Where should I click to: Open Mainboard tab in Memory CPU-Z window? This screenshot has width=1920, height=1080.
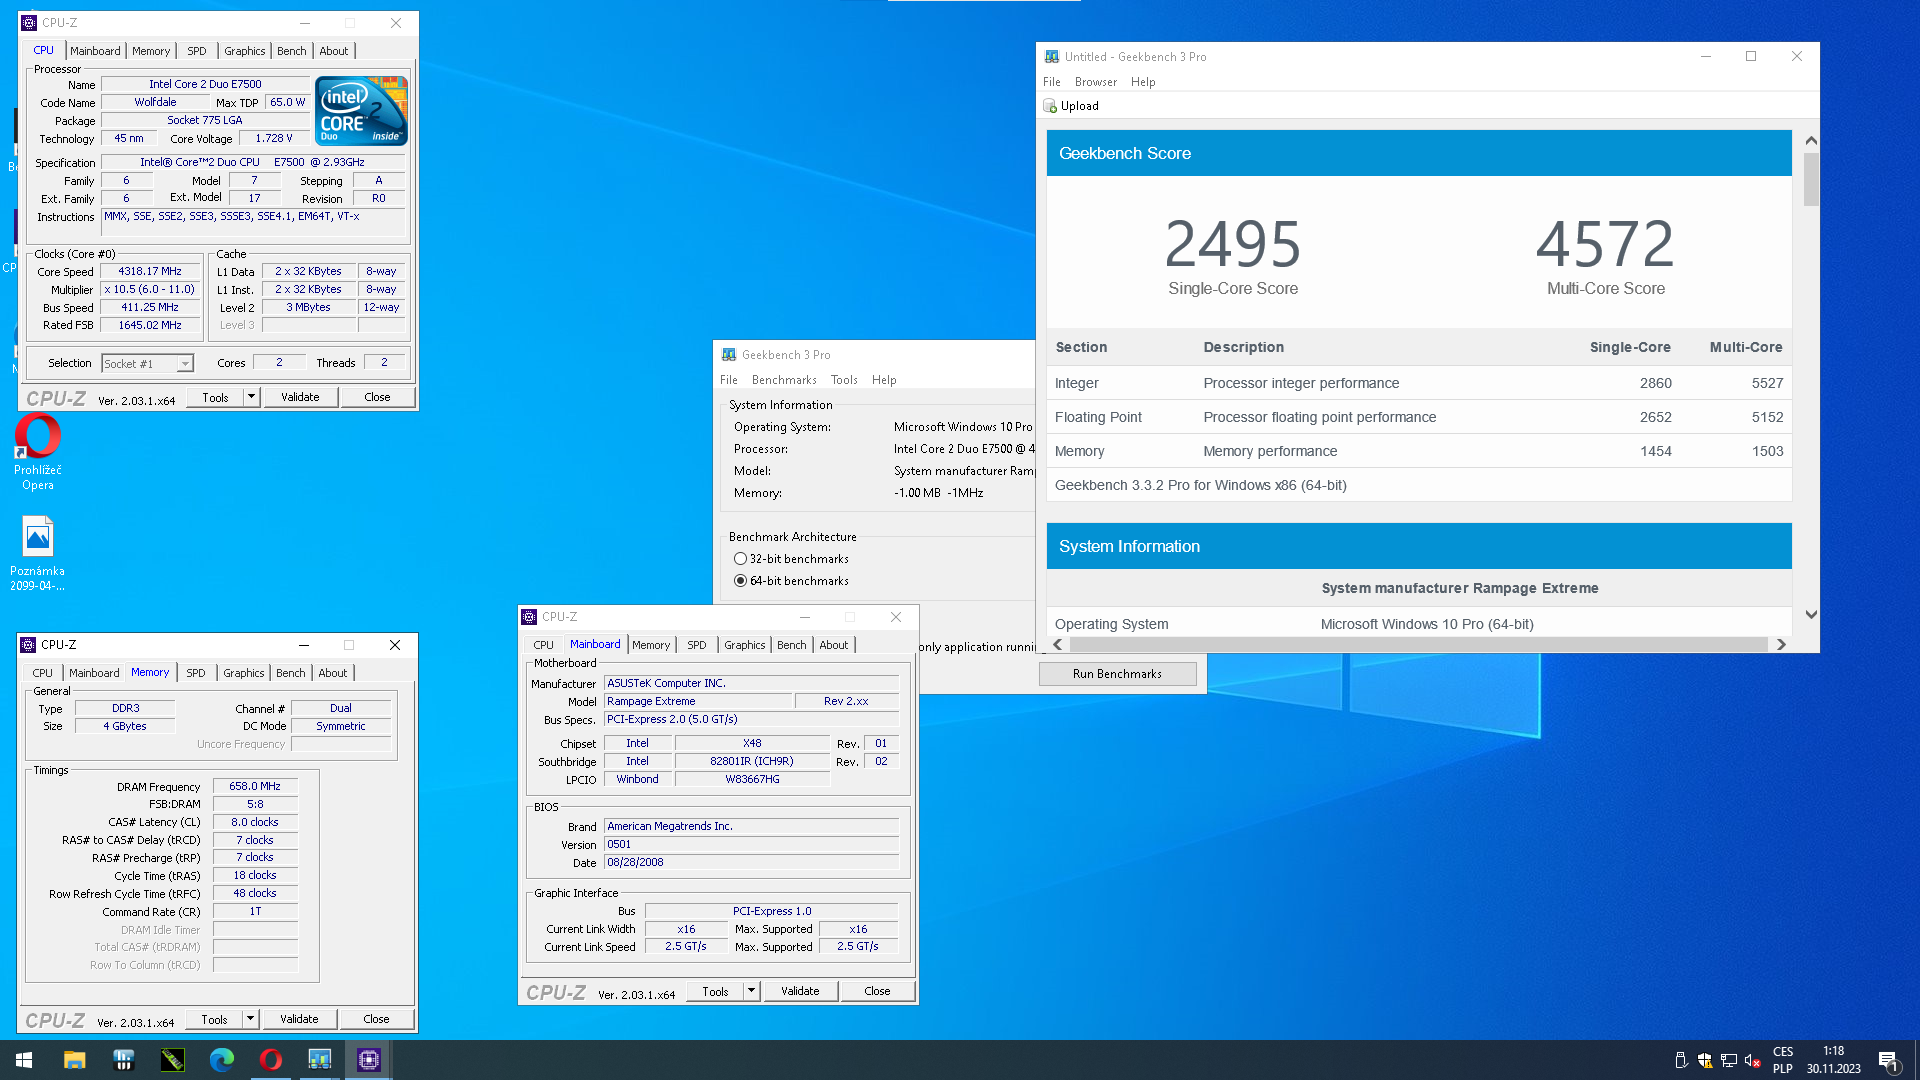coord(94,673)
